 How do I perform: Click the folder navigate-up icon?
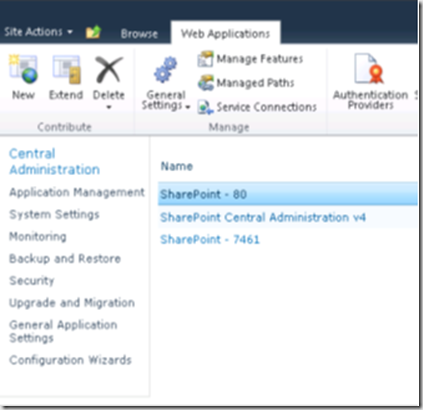pos(93,32)
